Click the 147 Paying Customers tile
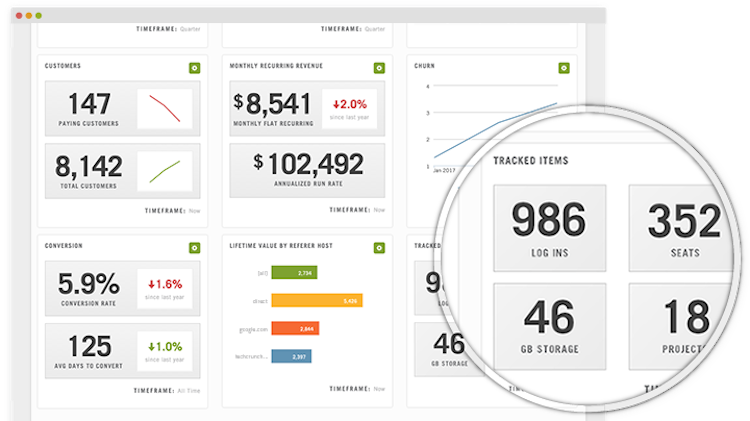This screenshot has height=421, width=750. coord(122,109)
